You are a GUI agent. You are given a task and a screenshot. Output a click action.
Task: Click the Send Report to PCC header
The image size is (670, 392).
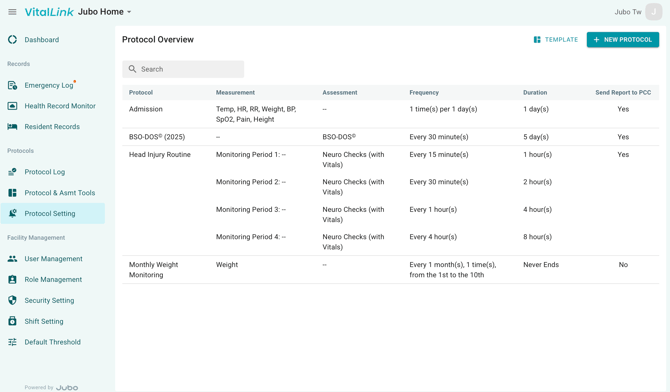coord(623,92)
